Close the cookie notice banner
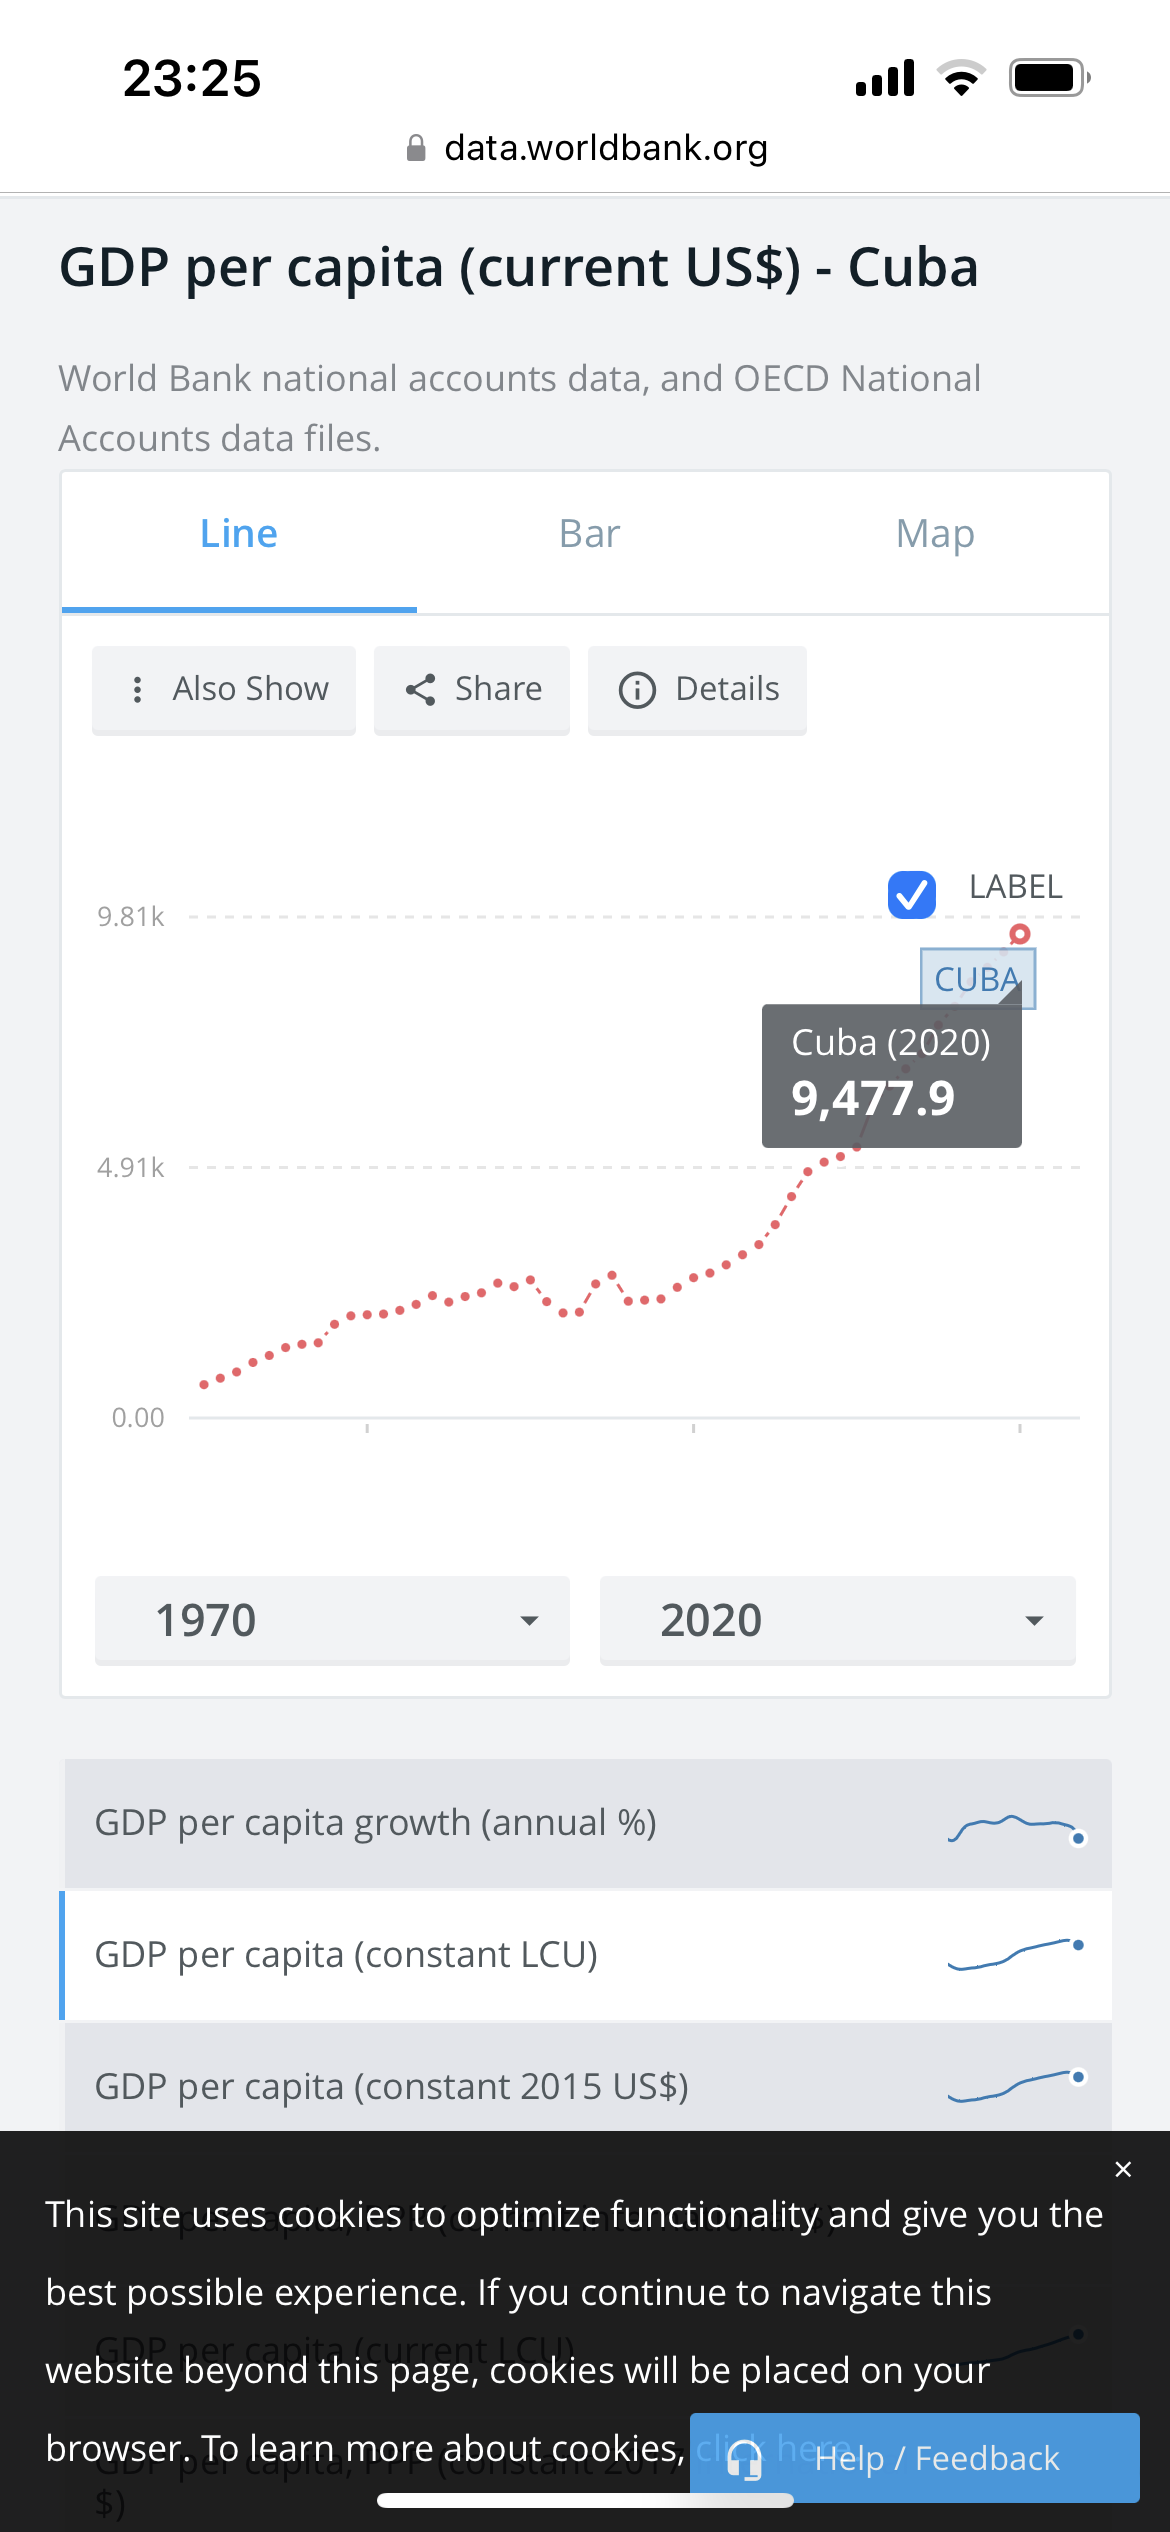The width and height of the screenshot is (1170, 2532). (x=1123, y=2169)
